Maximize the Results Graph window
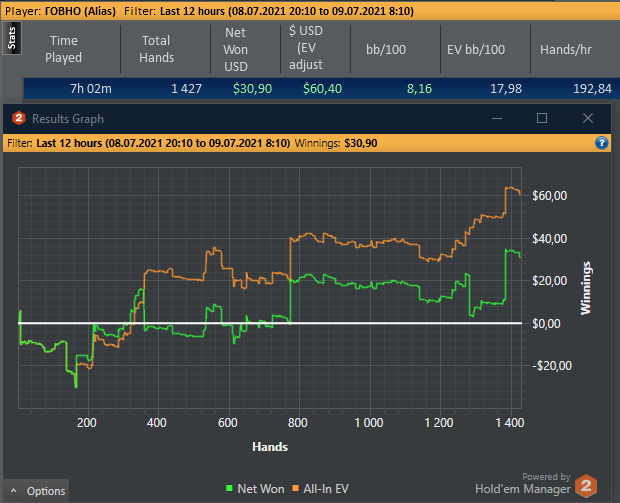620x503 pixels. point(542,118)
